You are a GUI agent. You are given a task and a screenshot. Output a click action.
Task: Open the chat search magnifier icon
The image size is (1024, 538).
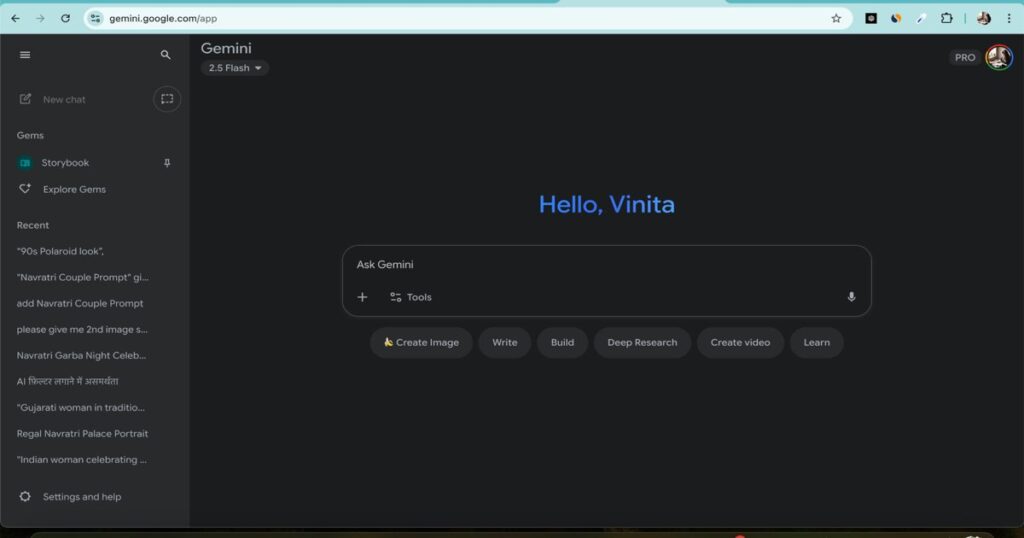pyautogui.click(x=165, y=55)
